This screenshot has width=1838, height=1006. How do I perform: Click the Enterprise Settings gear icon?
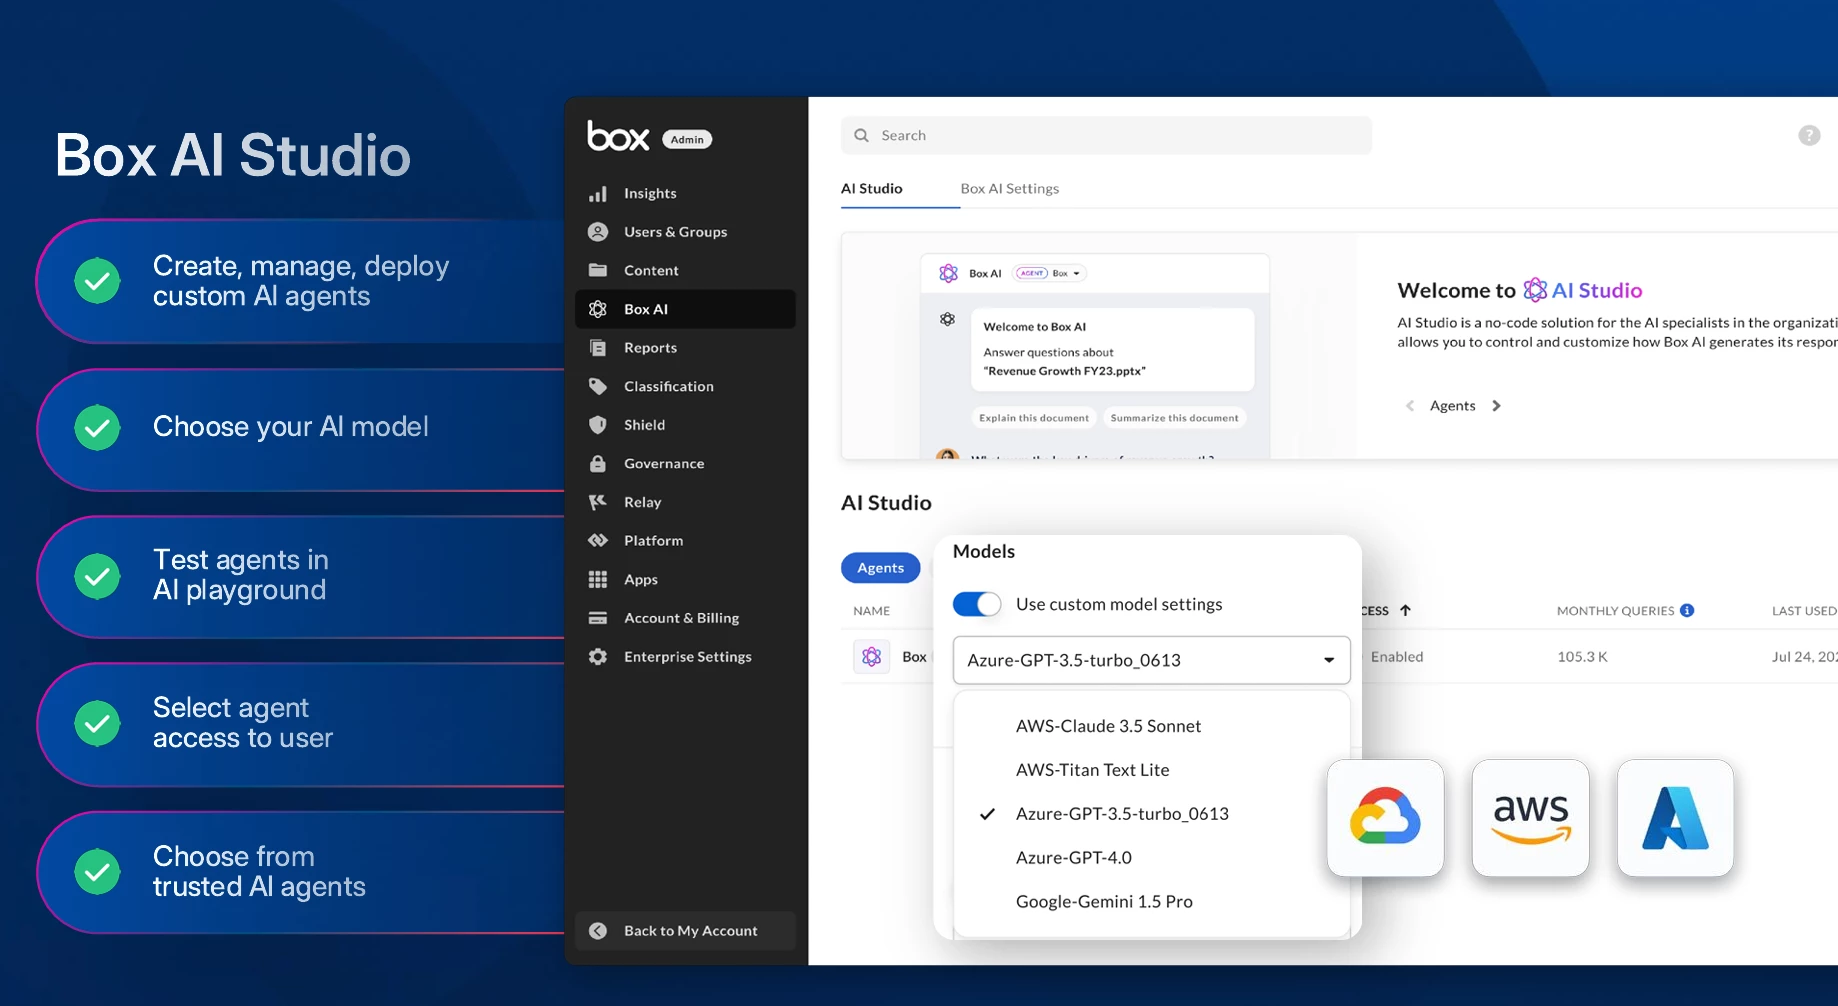tap(598, 657)
